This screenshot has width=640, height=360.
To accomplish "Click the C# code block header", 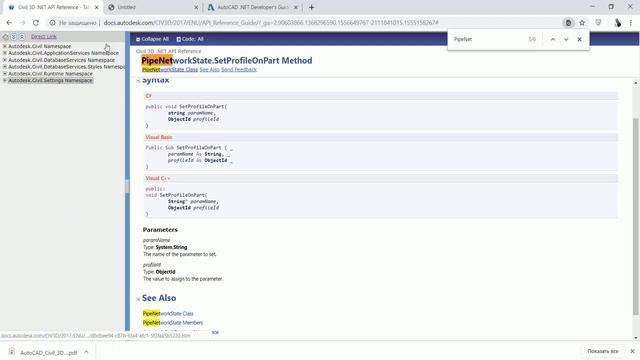I will tap(381, 96).
